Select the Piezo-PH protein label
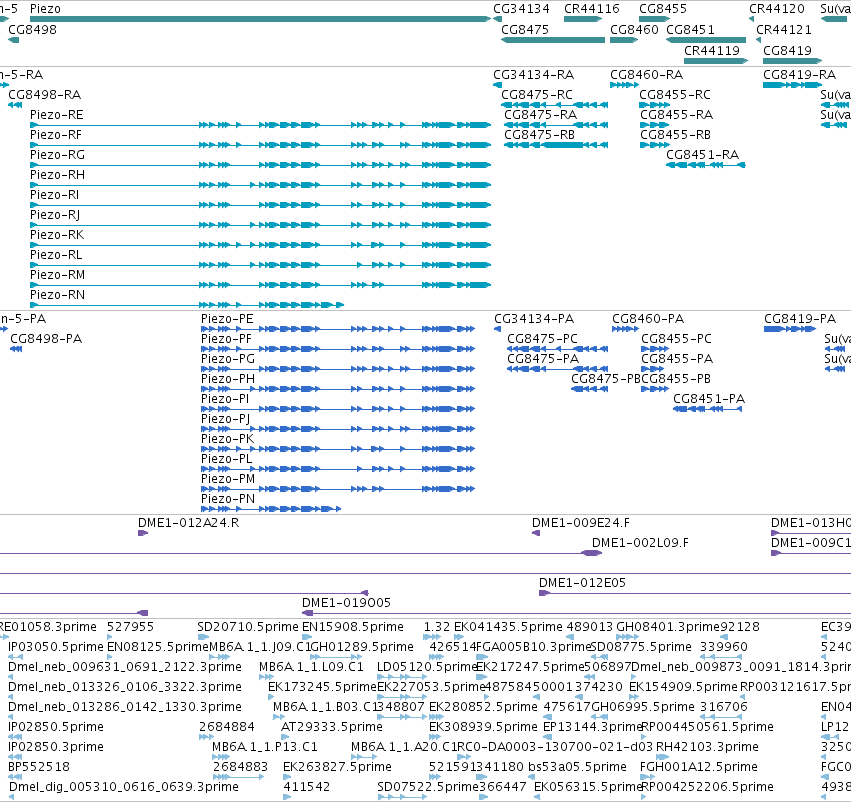The height and width of the screenshot is (802, 851). click(228, 379)
